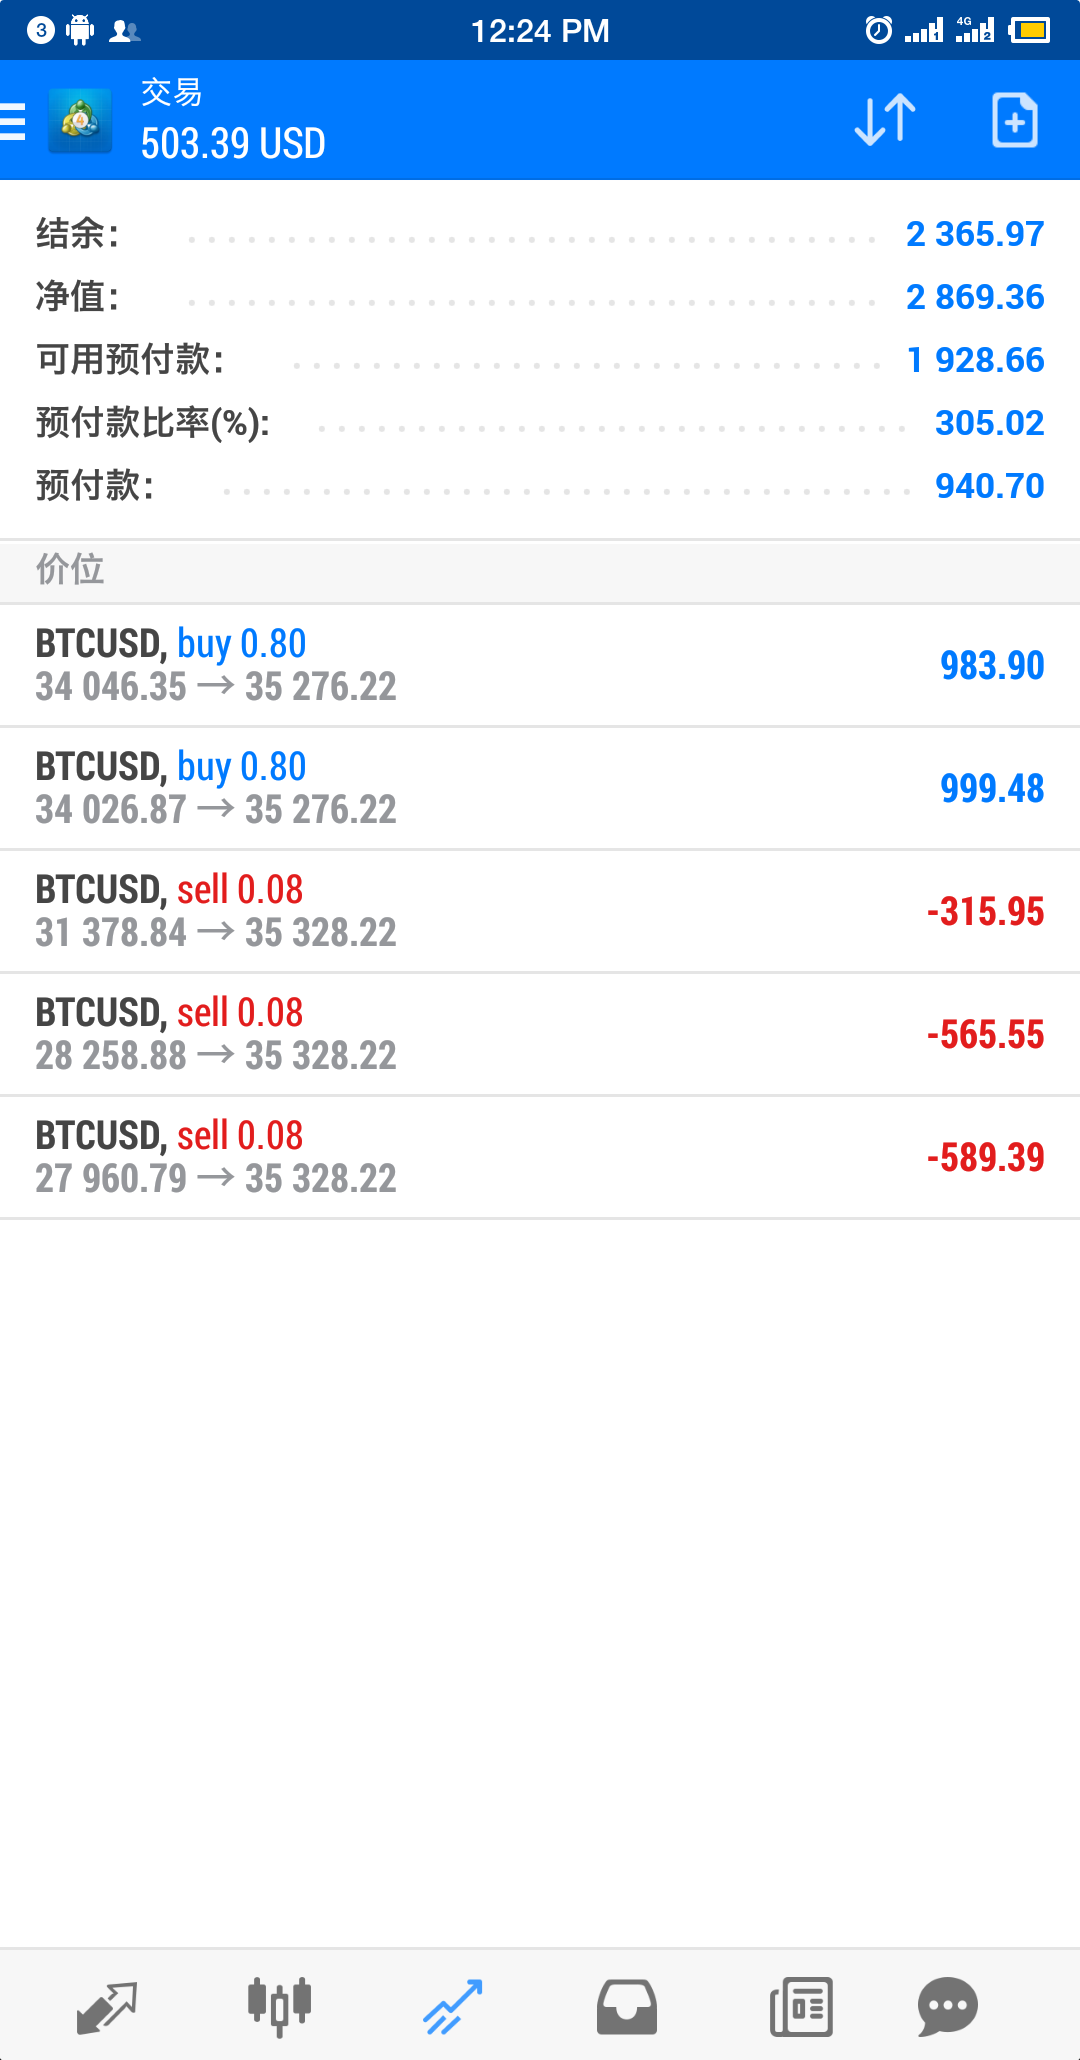Tap the 结余 balance row
This screenshot has height=2060, width=1080.
coord(540,234)
